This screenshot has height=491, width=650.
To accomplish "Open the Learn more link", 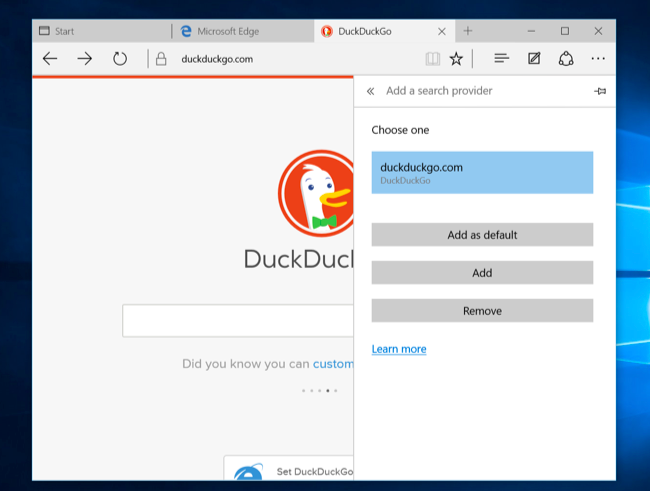I will (x=399, y=349).
